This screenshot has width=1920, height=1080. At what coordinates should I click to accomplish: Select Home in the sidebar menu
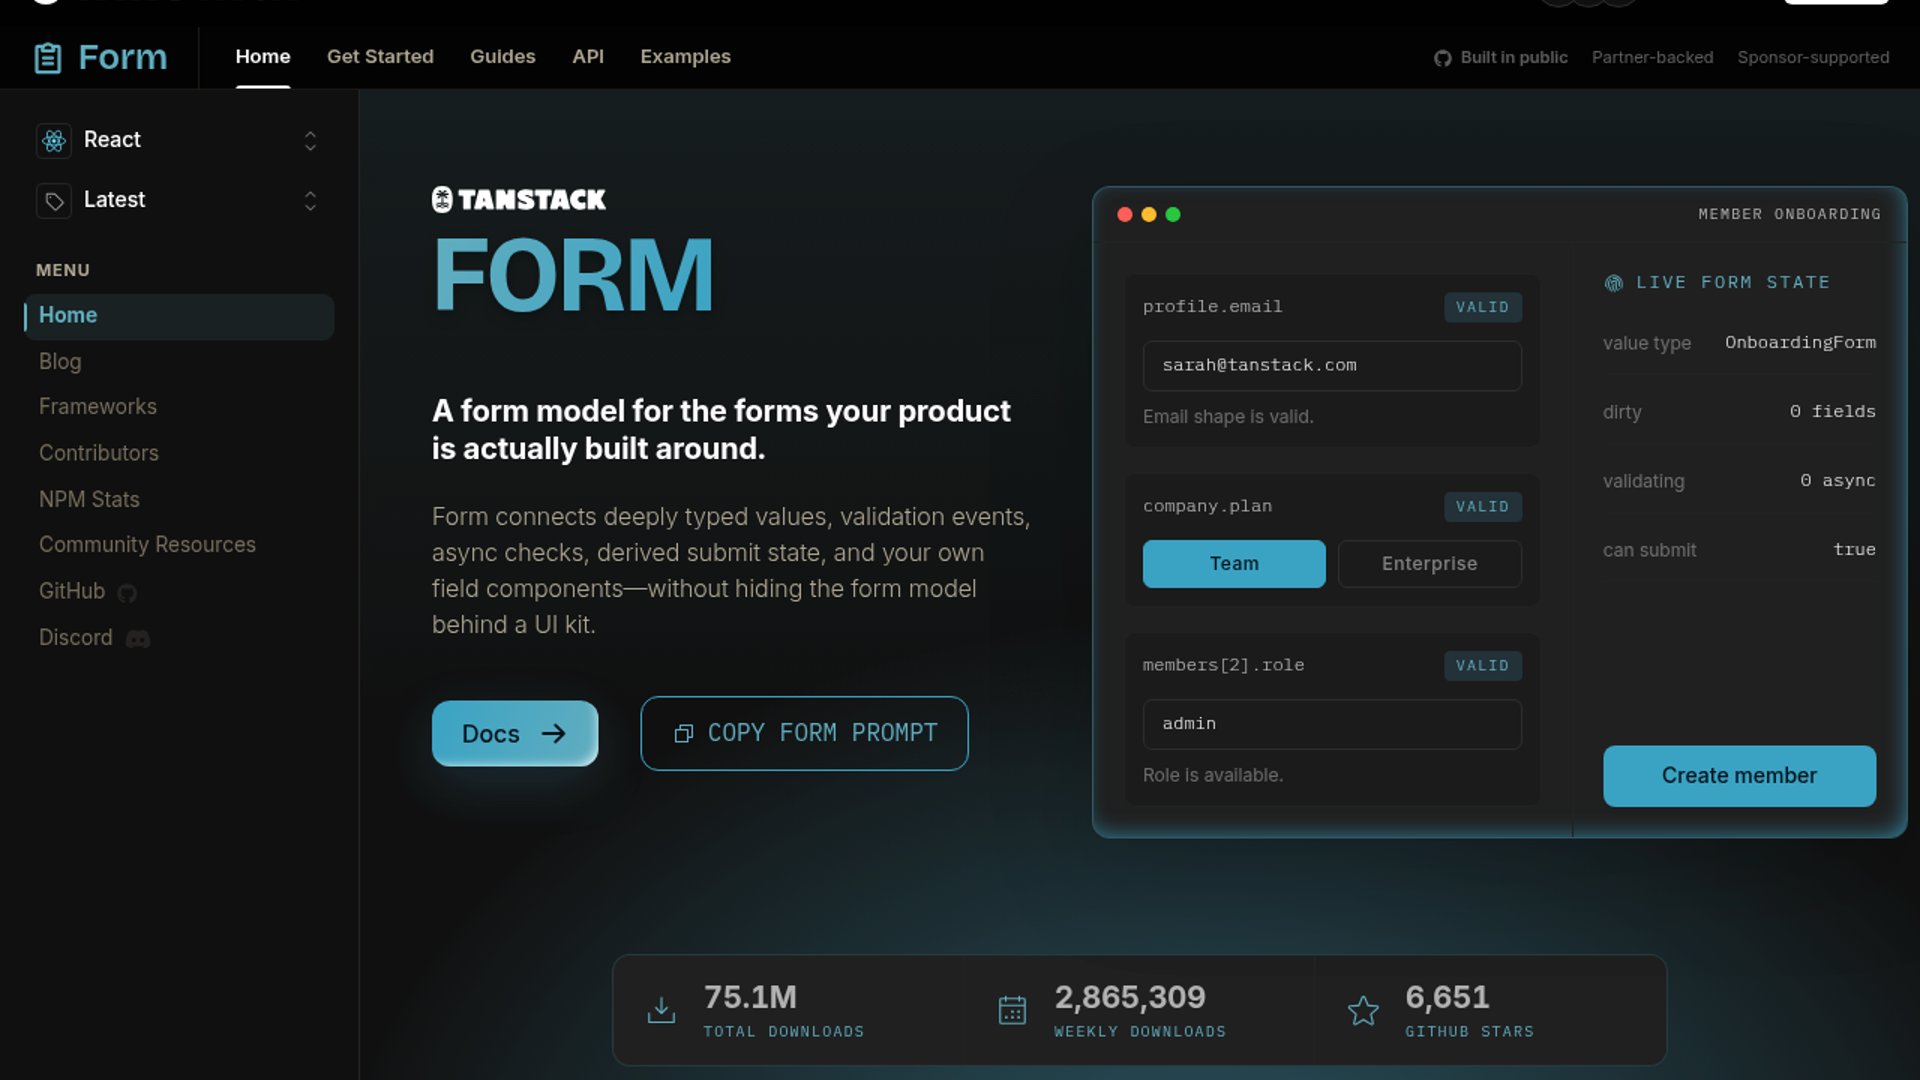click(179, 317)
